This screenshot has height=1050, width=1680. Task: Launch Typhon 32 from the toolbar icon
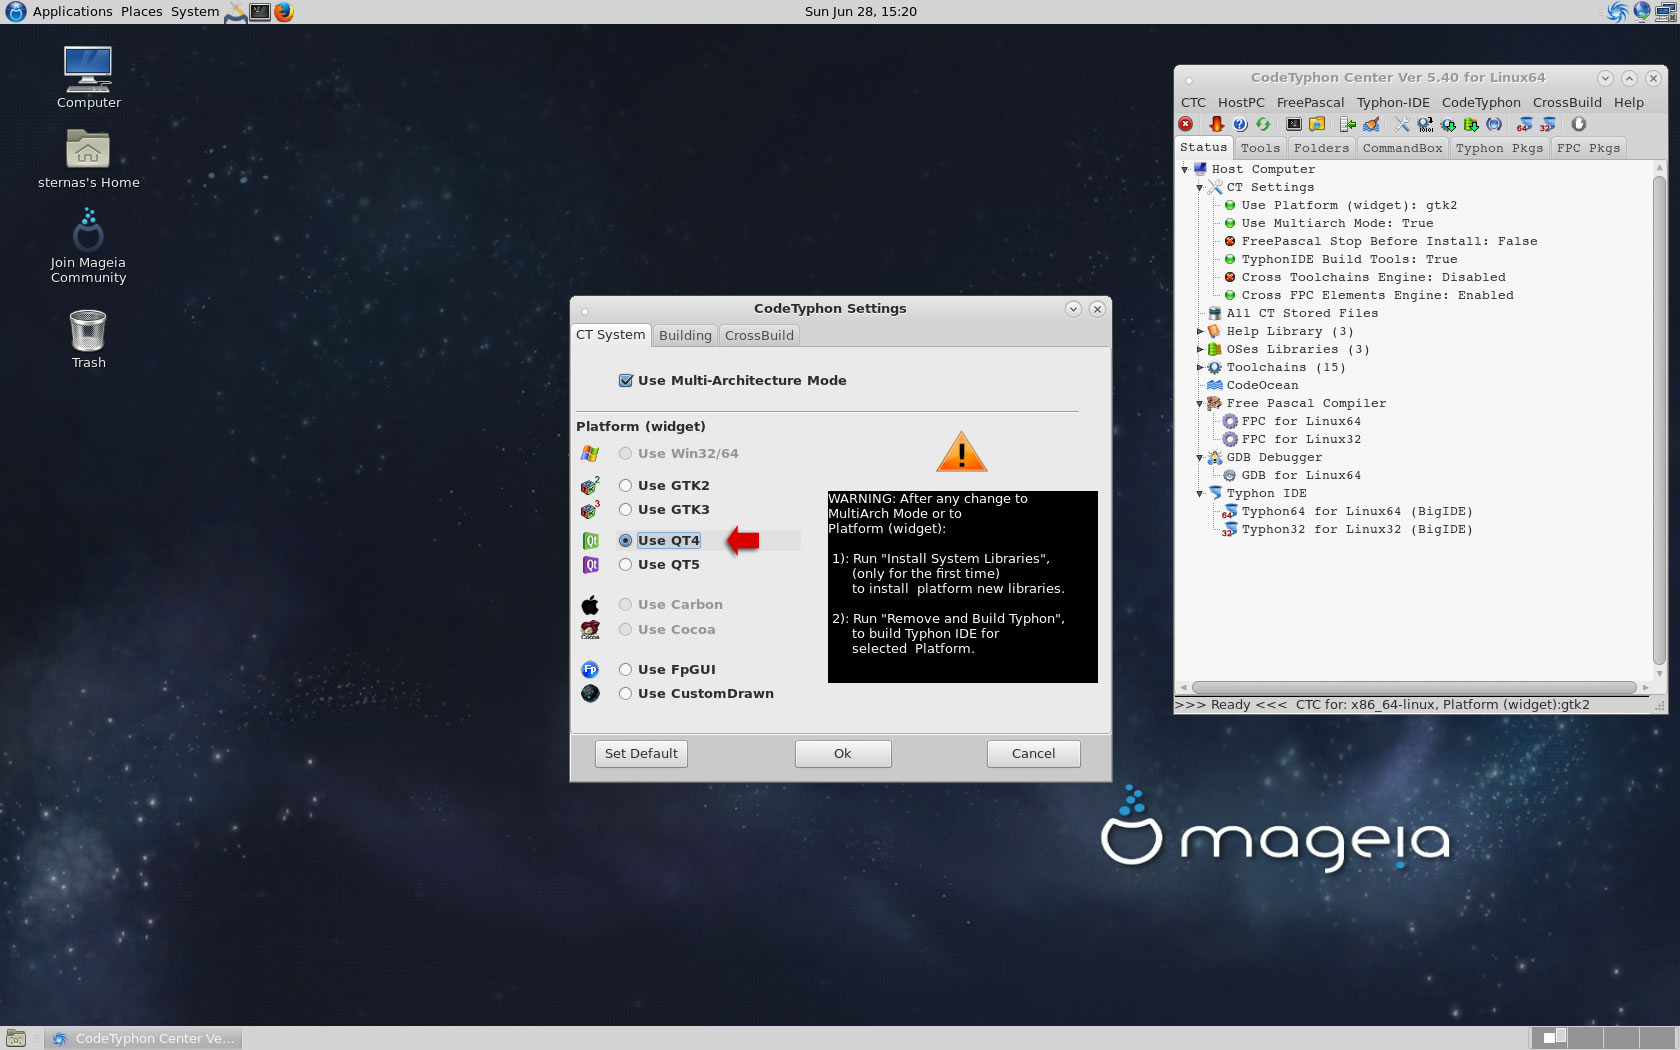coord(1548,124)
